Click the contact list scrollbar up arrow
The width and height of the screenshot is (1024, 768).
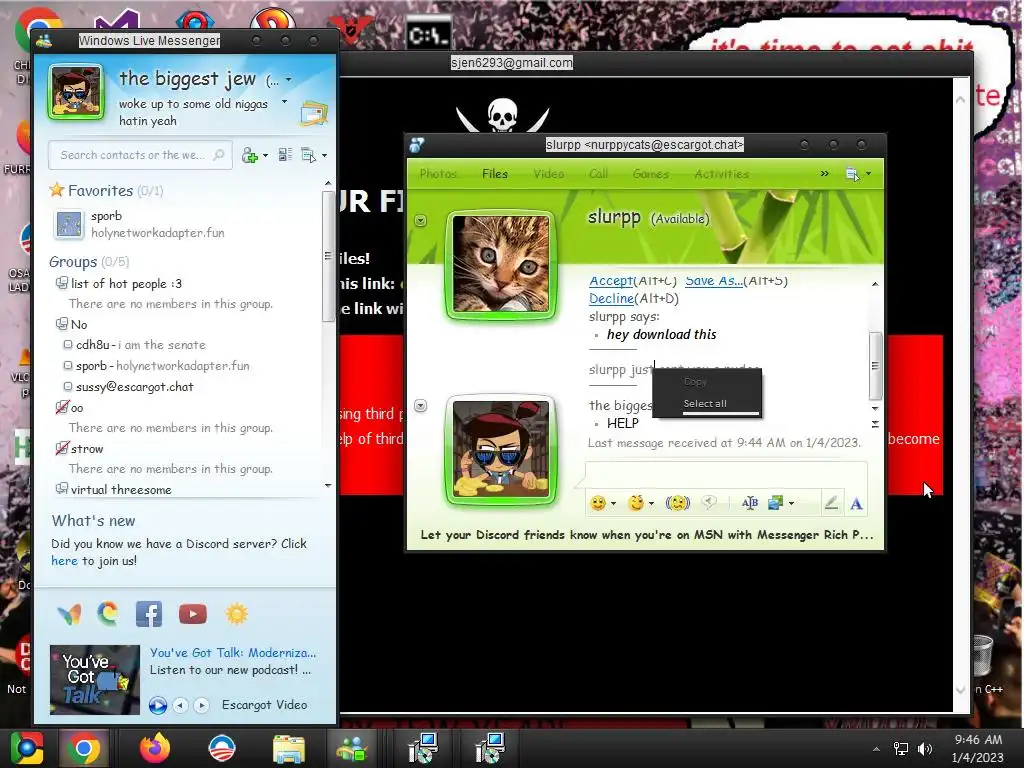328,184
